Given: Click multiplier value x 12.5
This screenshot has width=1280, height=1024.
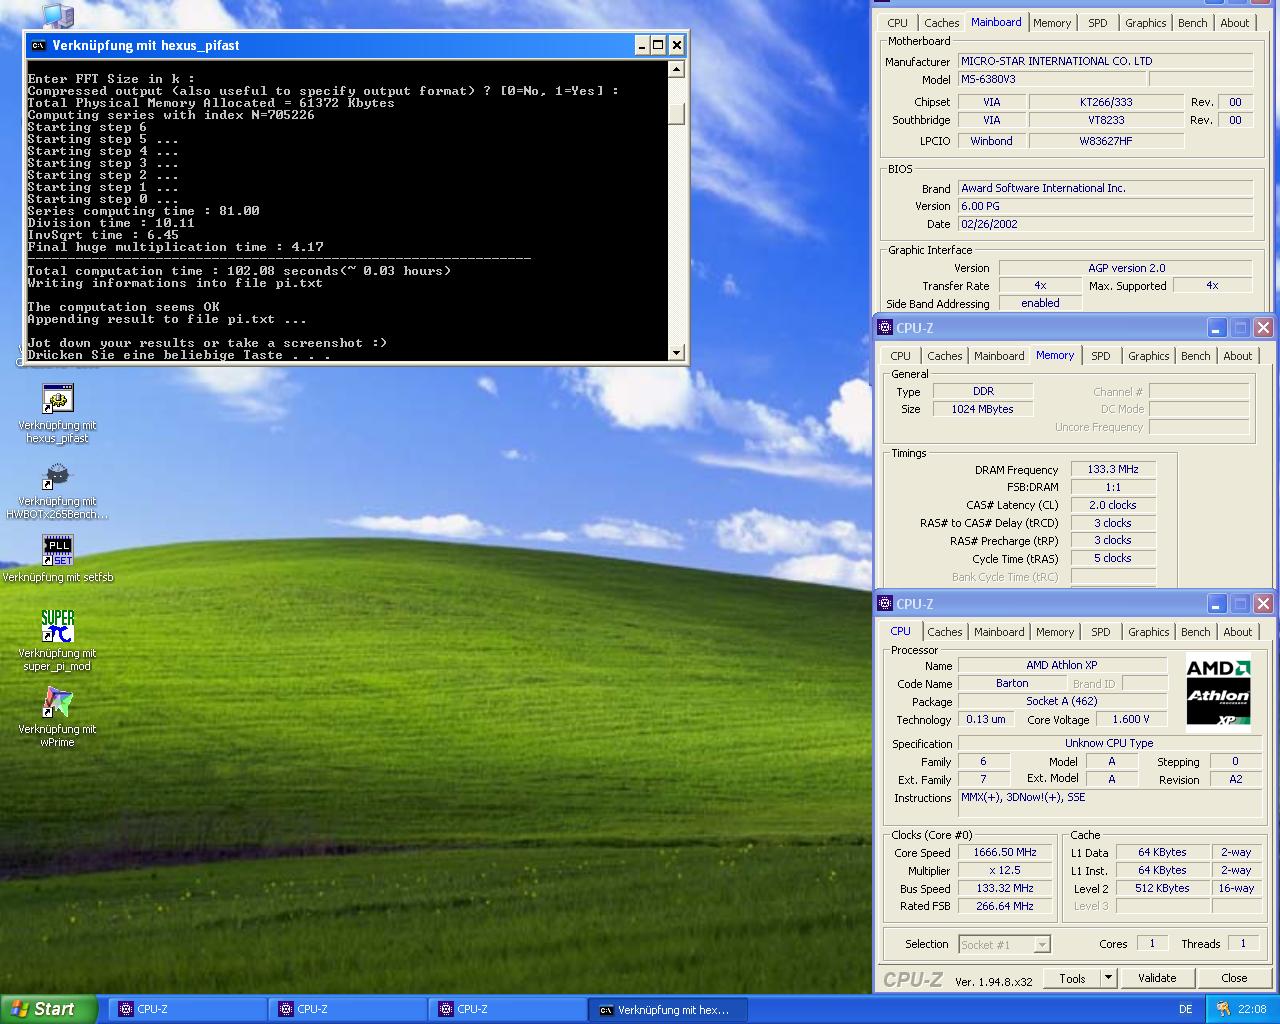Looking at the screenshot, I should (1005, 870).
